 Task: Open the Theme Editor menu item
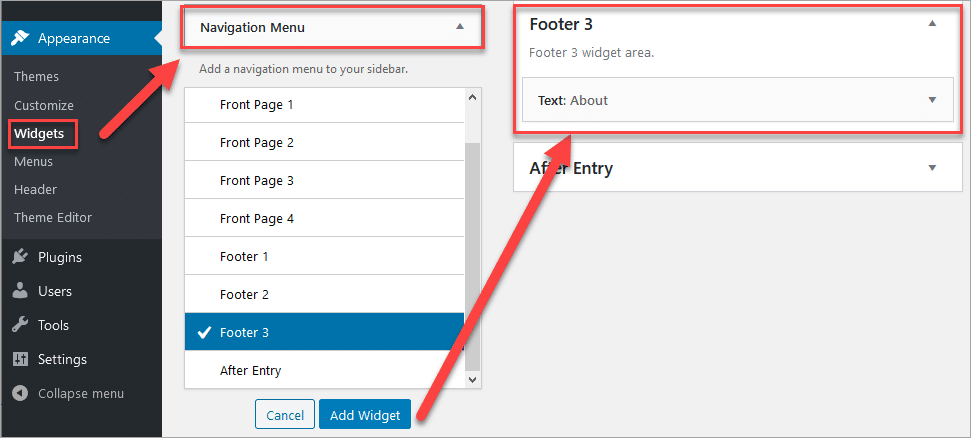click(53, 217)
